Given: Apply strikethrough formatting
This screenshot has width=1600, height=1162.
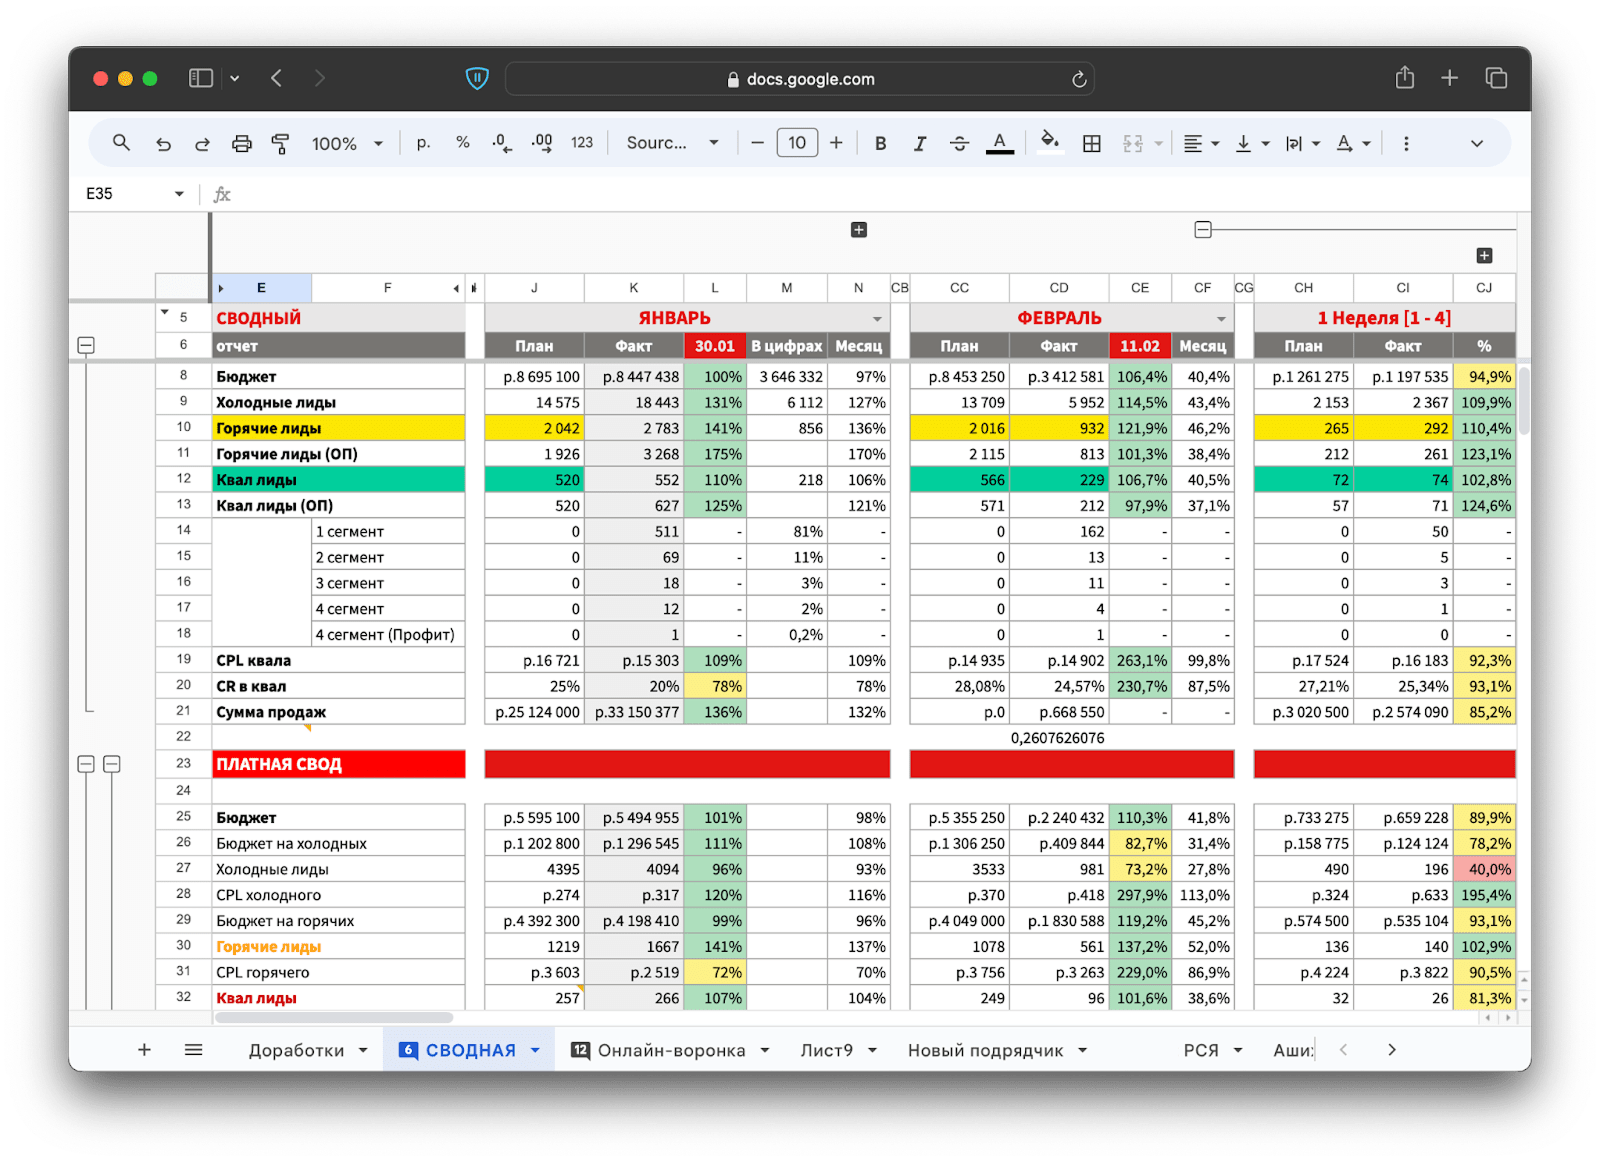Looking at the screenshot, I should (959, 144).
